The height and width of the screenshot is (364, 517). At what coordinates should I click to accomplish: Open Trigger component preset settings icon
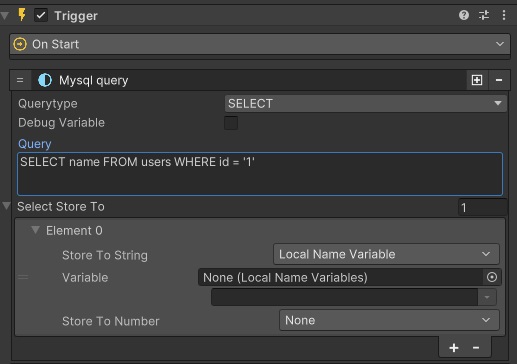point(484,15)
